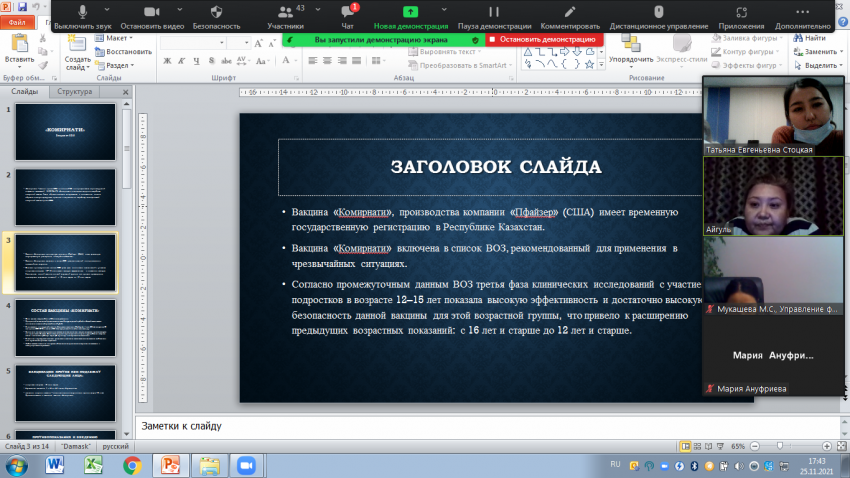Open Zoom Annotate pencil tool

(x=570, y=12)
